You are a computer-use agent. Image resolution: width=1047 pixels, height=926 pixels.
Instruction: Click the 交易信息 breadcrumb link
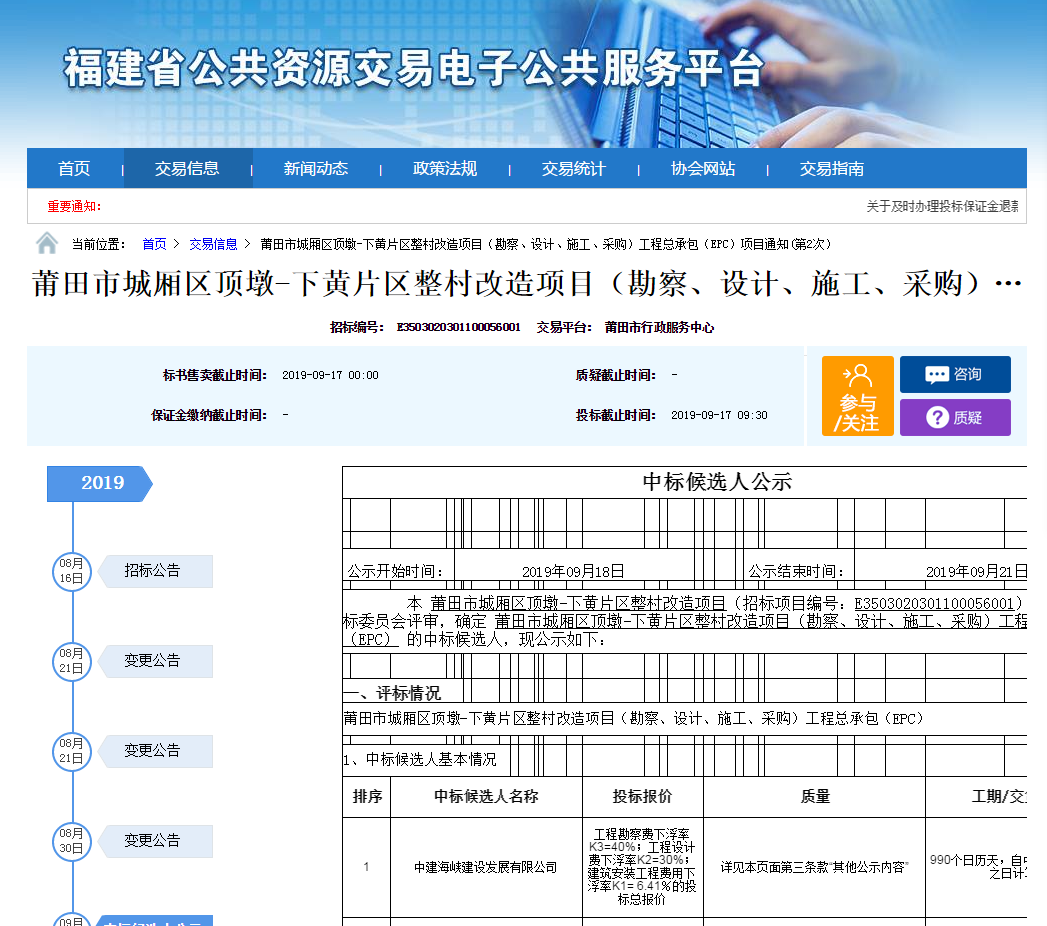213,244
